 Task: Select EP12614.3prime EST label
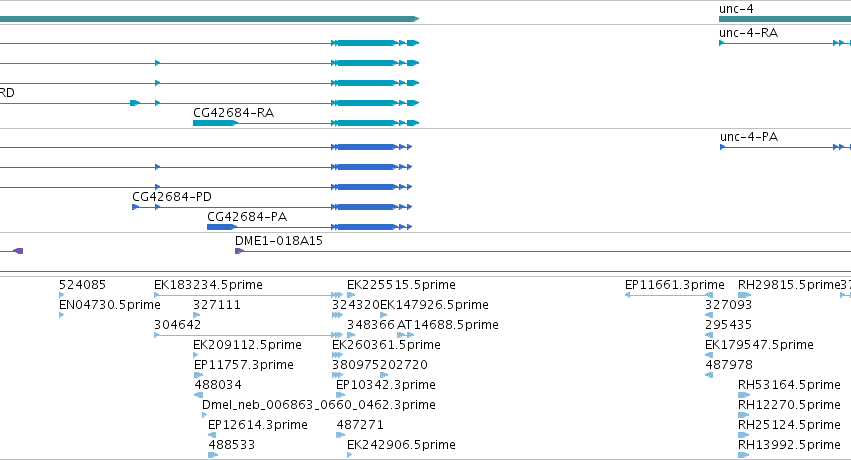pos(258,425)
